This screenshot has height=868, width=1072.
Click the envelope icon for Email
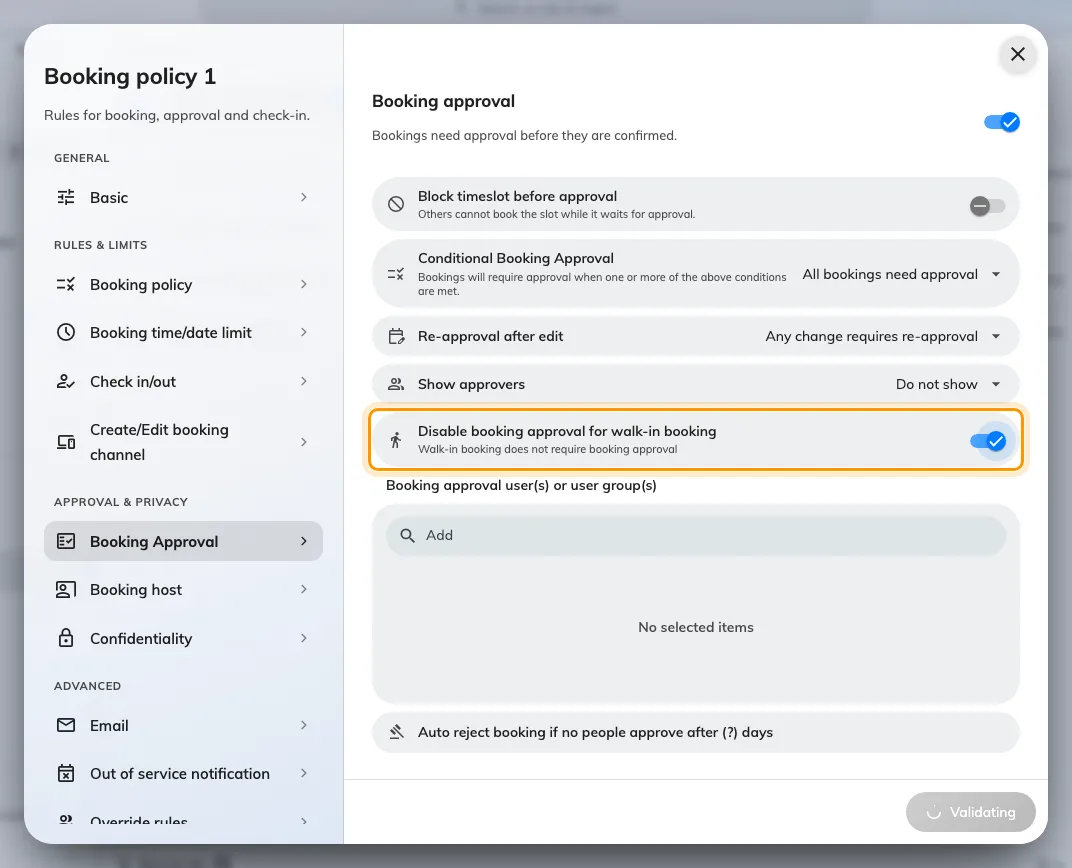click(x=66, y=725)
